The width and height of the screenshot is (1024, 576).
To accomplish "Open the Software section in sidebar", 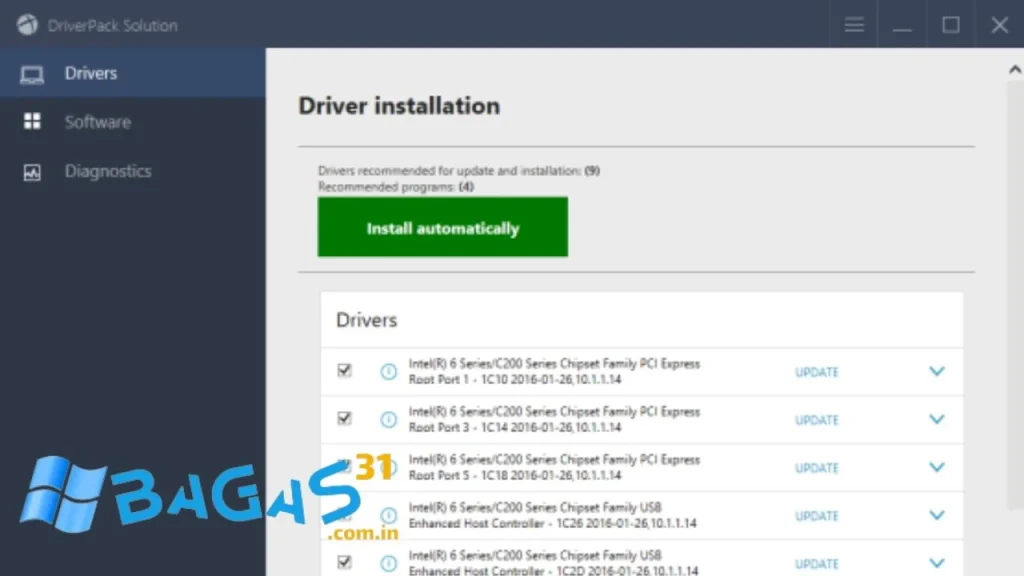I will pos(133,122).
